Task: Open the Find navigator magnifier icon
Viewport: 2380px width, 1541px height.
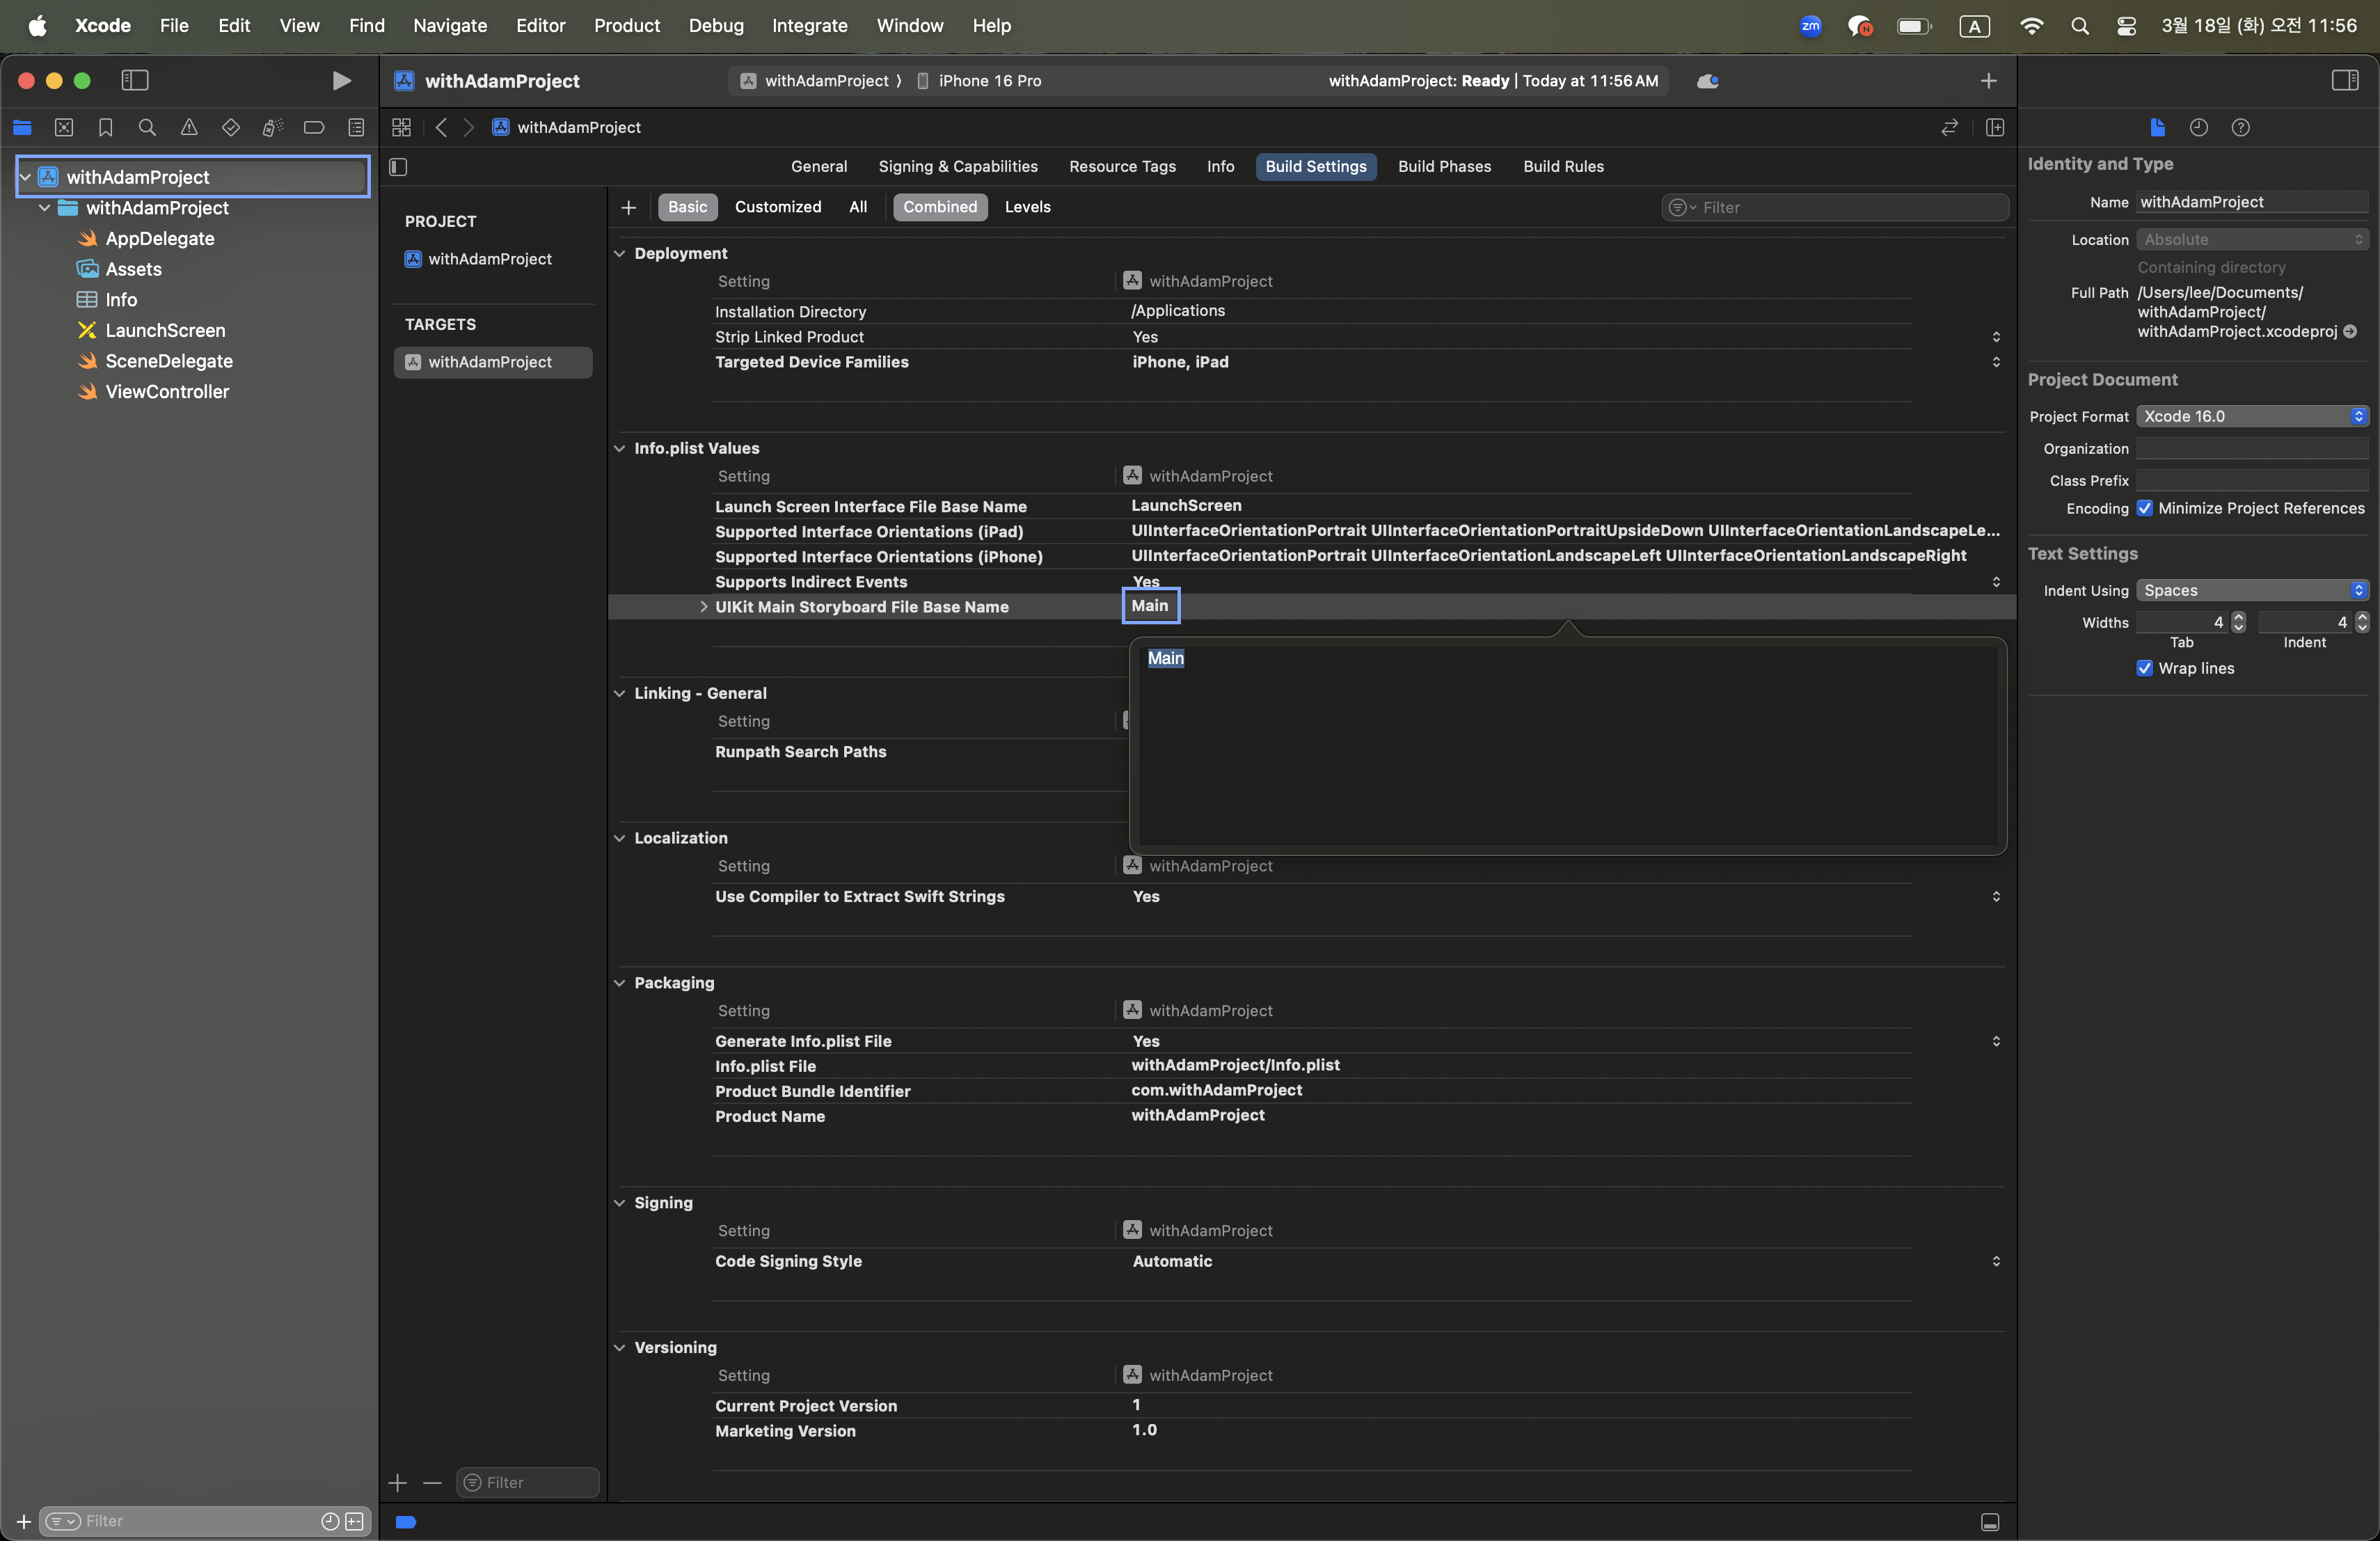Action: (147, 127)
